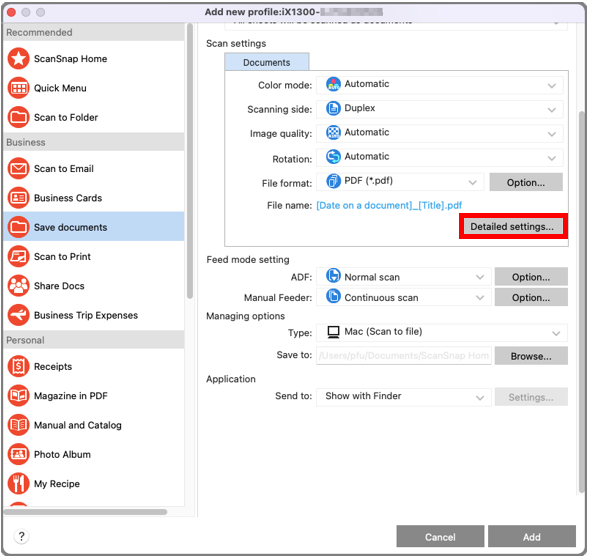Click the Share Docs people icon

[18, 286]
